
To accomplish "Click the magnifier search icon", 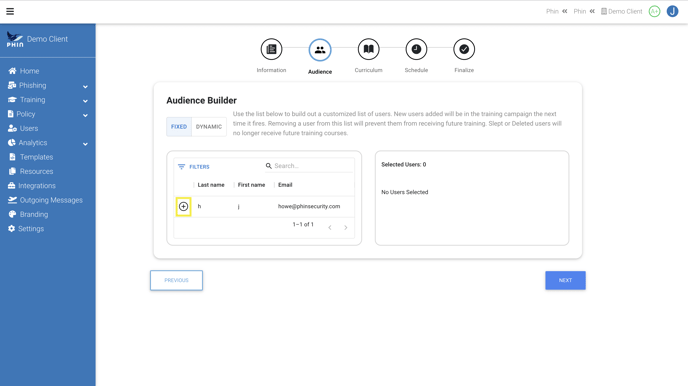I will [x=269, y=166].
